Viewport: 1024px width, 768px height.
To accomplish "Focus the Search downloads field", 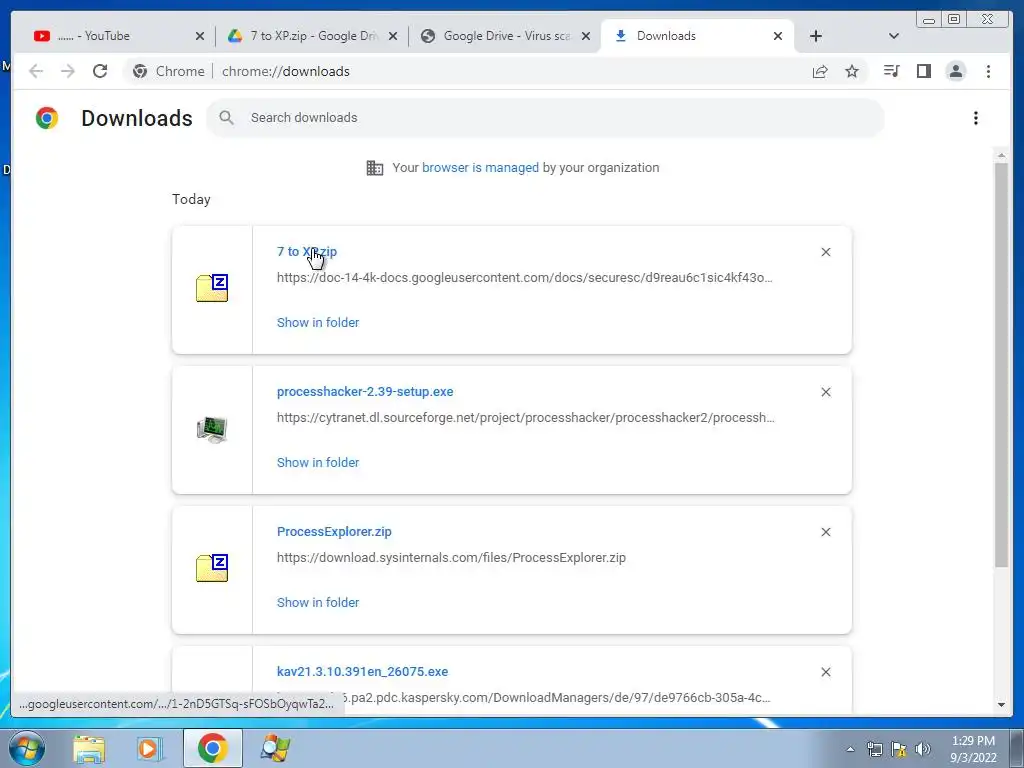I will coord(545,118).
